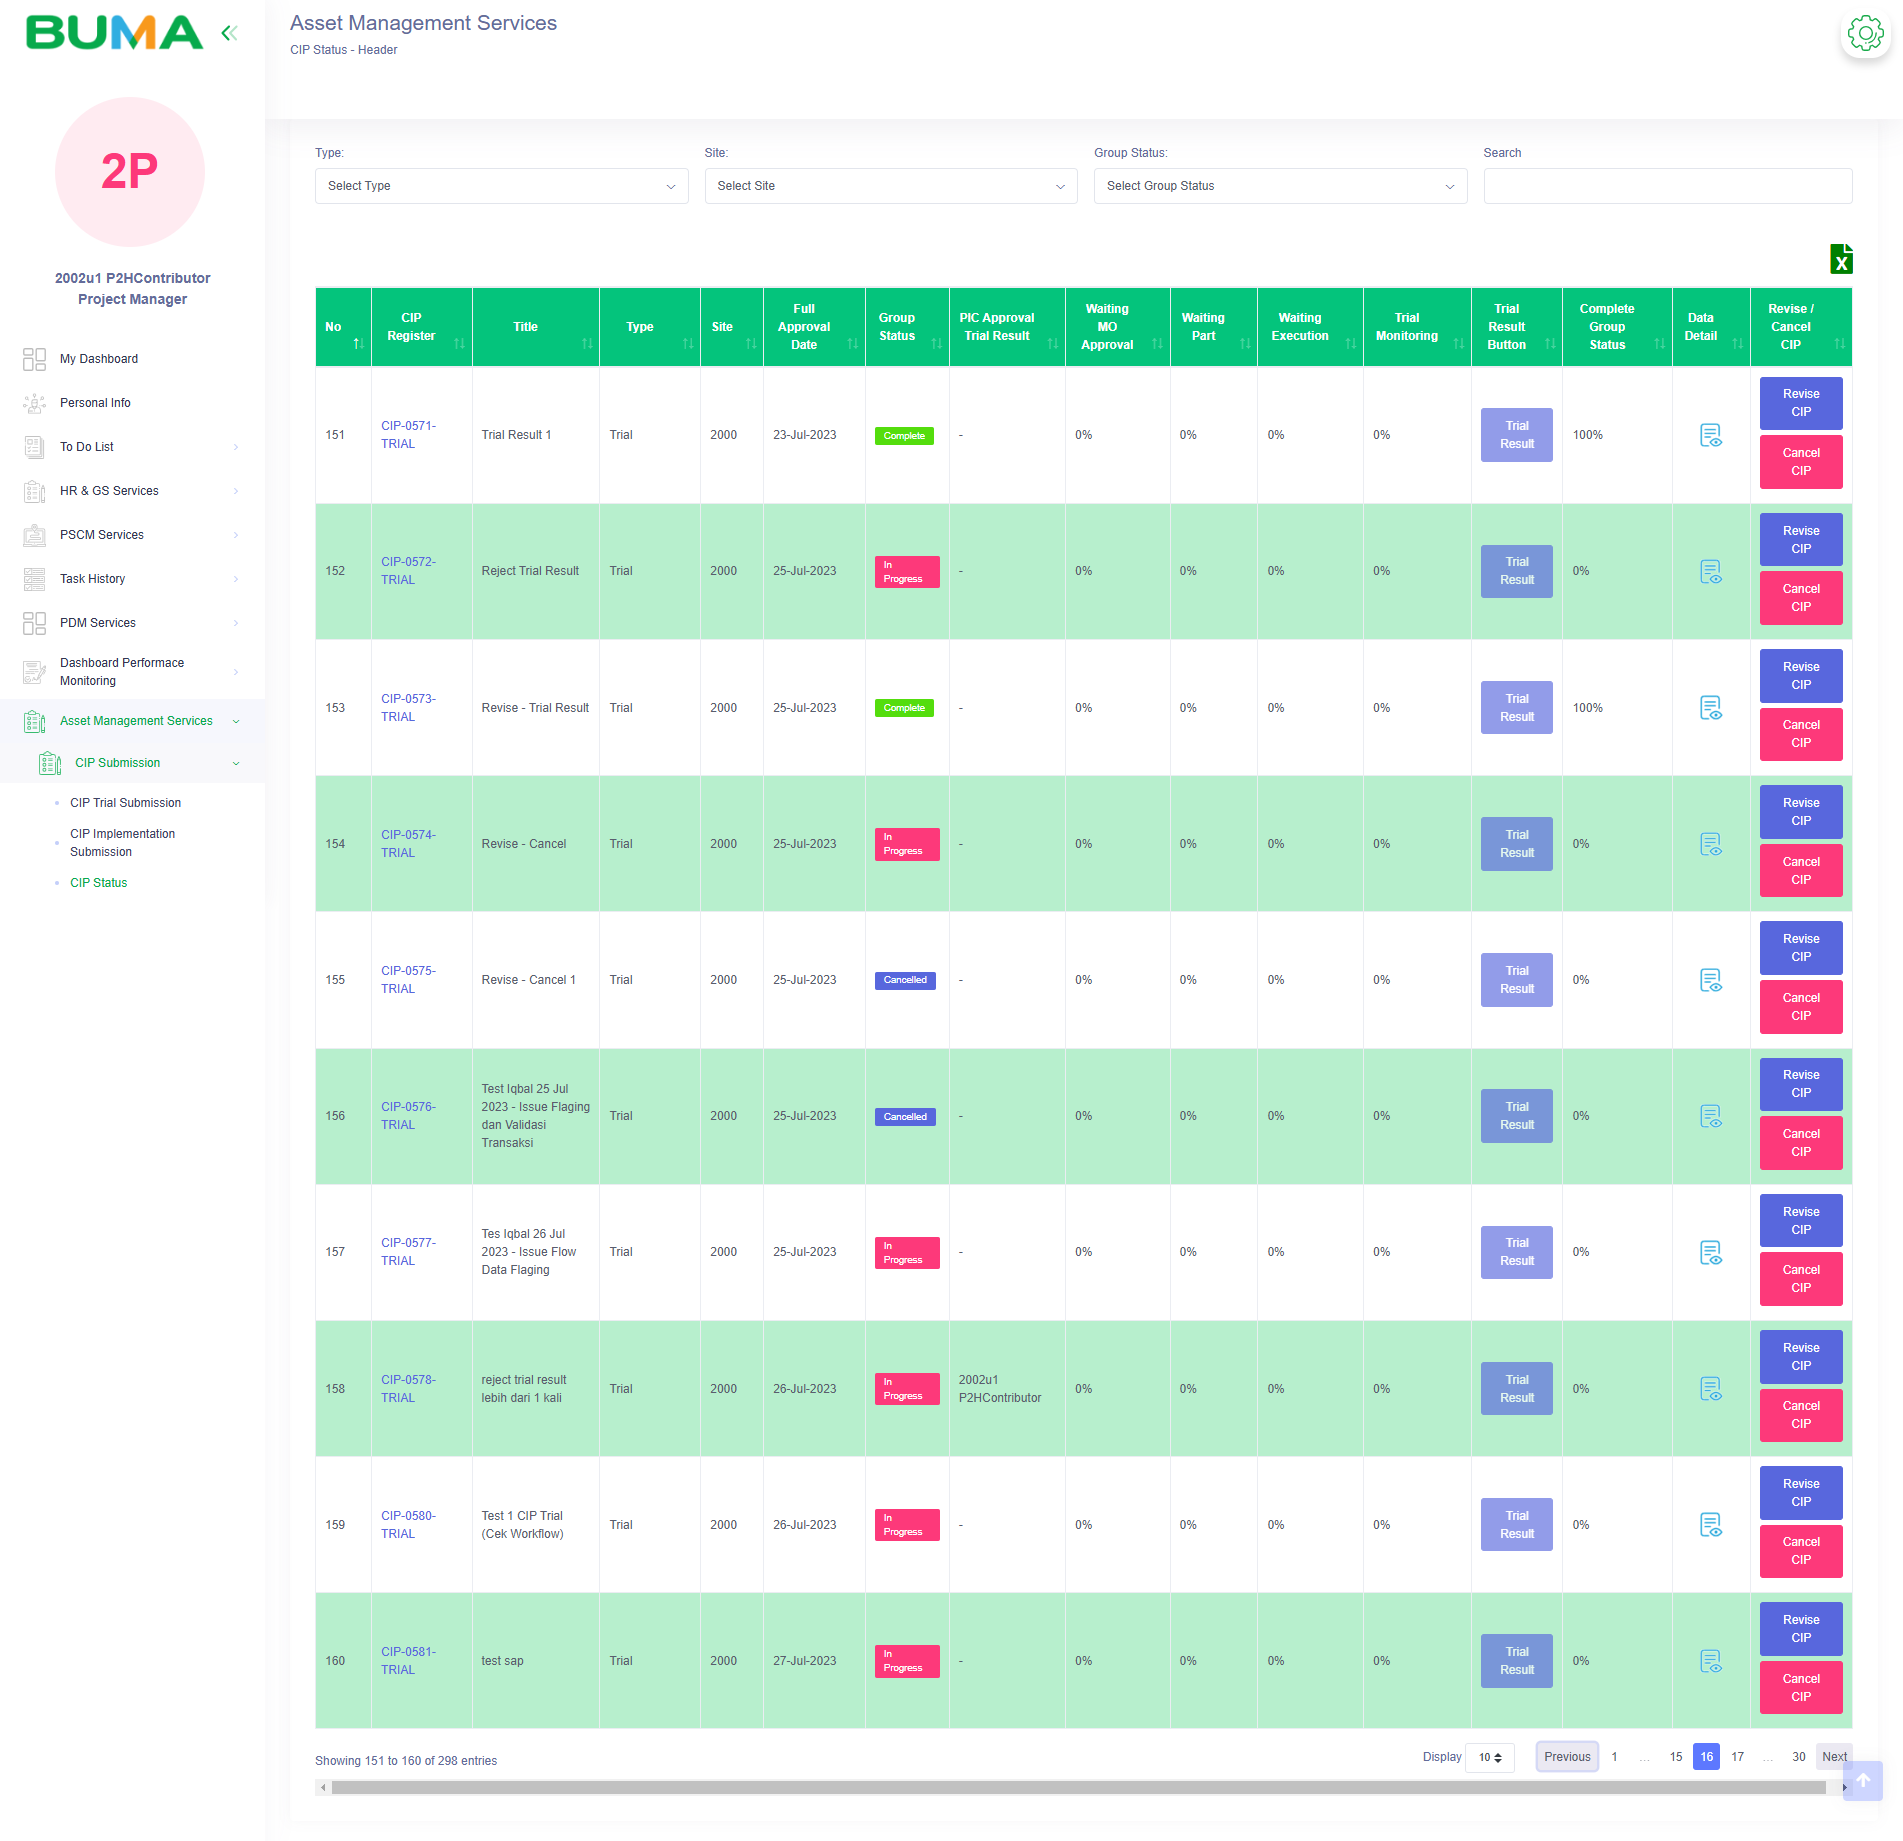This screenshot has height=1841, width=1903.
Task: Expand the Select Site dropdown
Action: point(890,186)
